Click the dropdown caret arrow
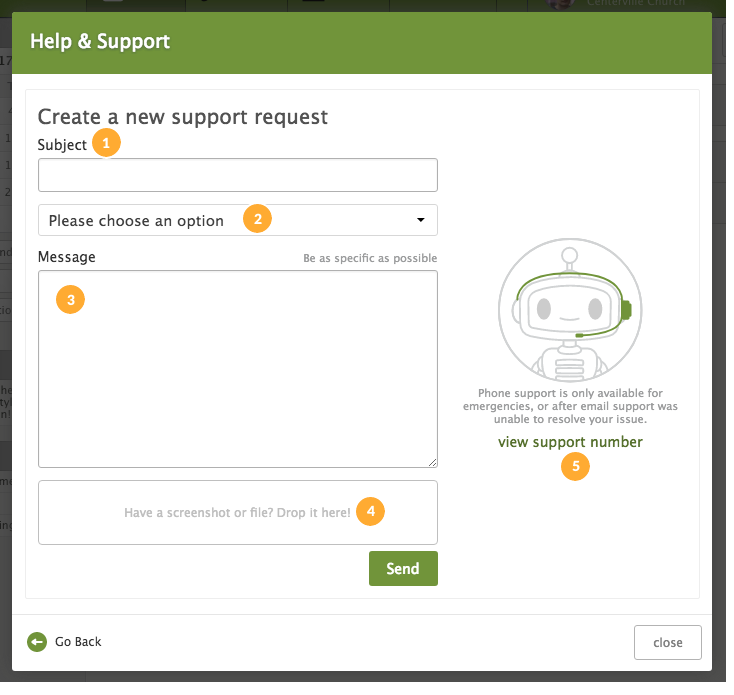 420,220
